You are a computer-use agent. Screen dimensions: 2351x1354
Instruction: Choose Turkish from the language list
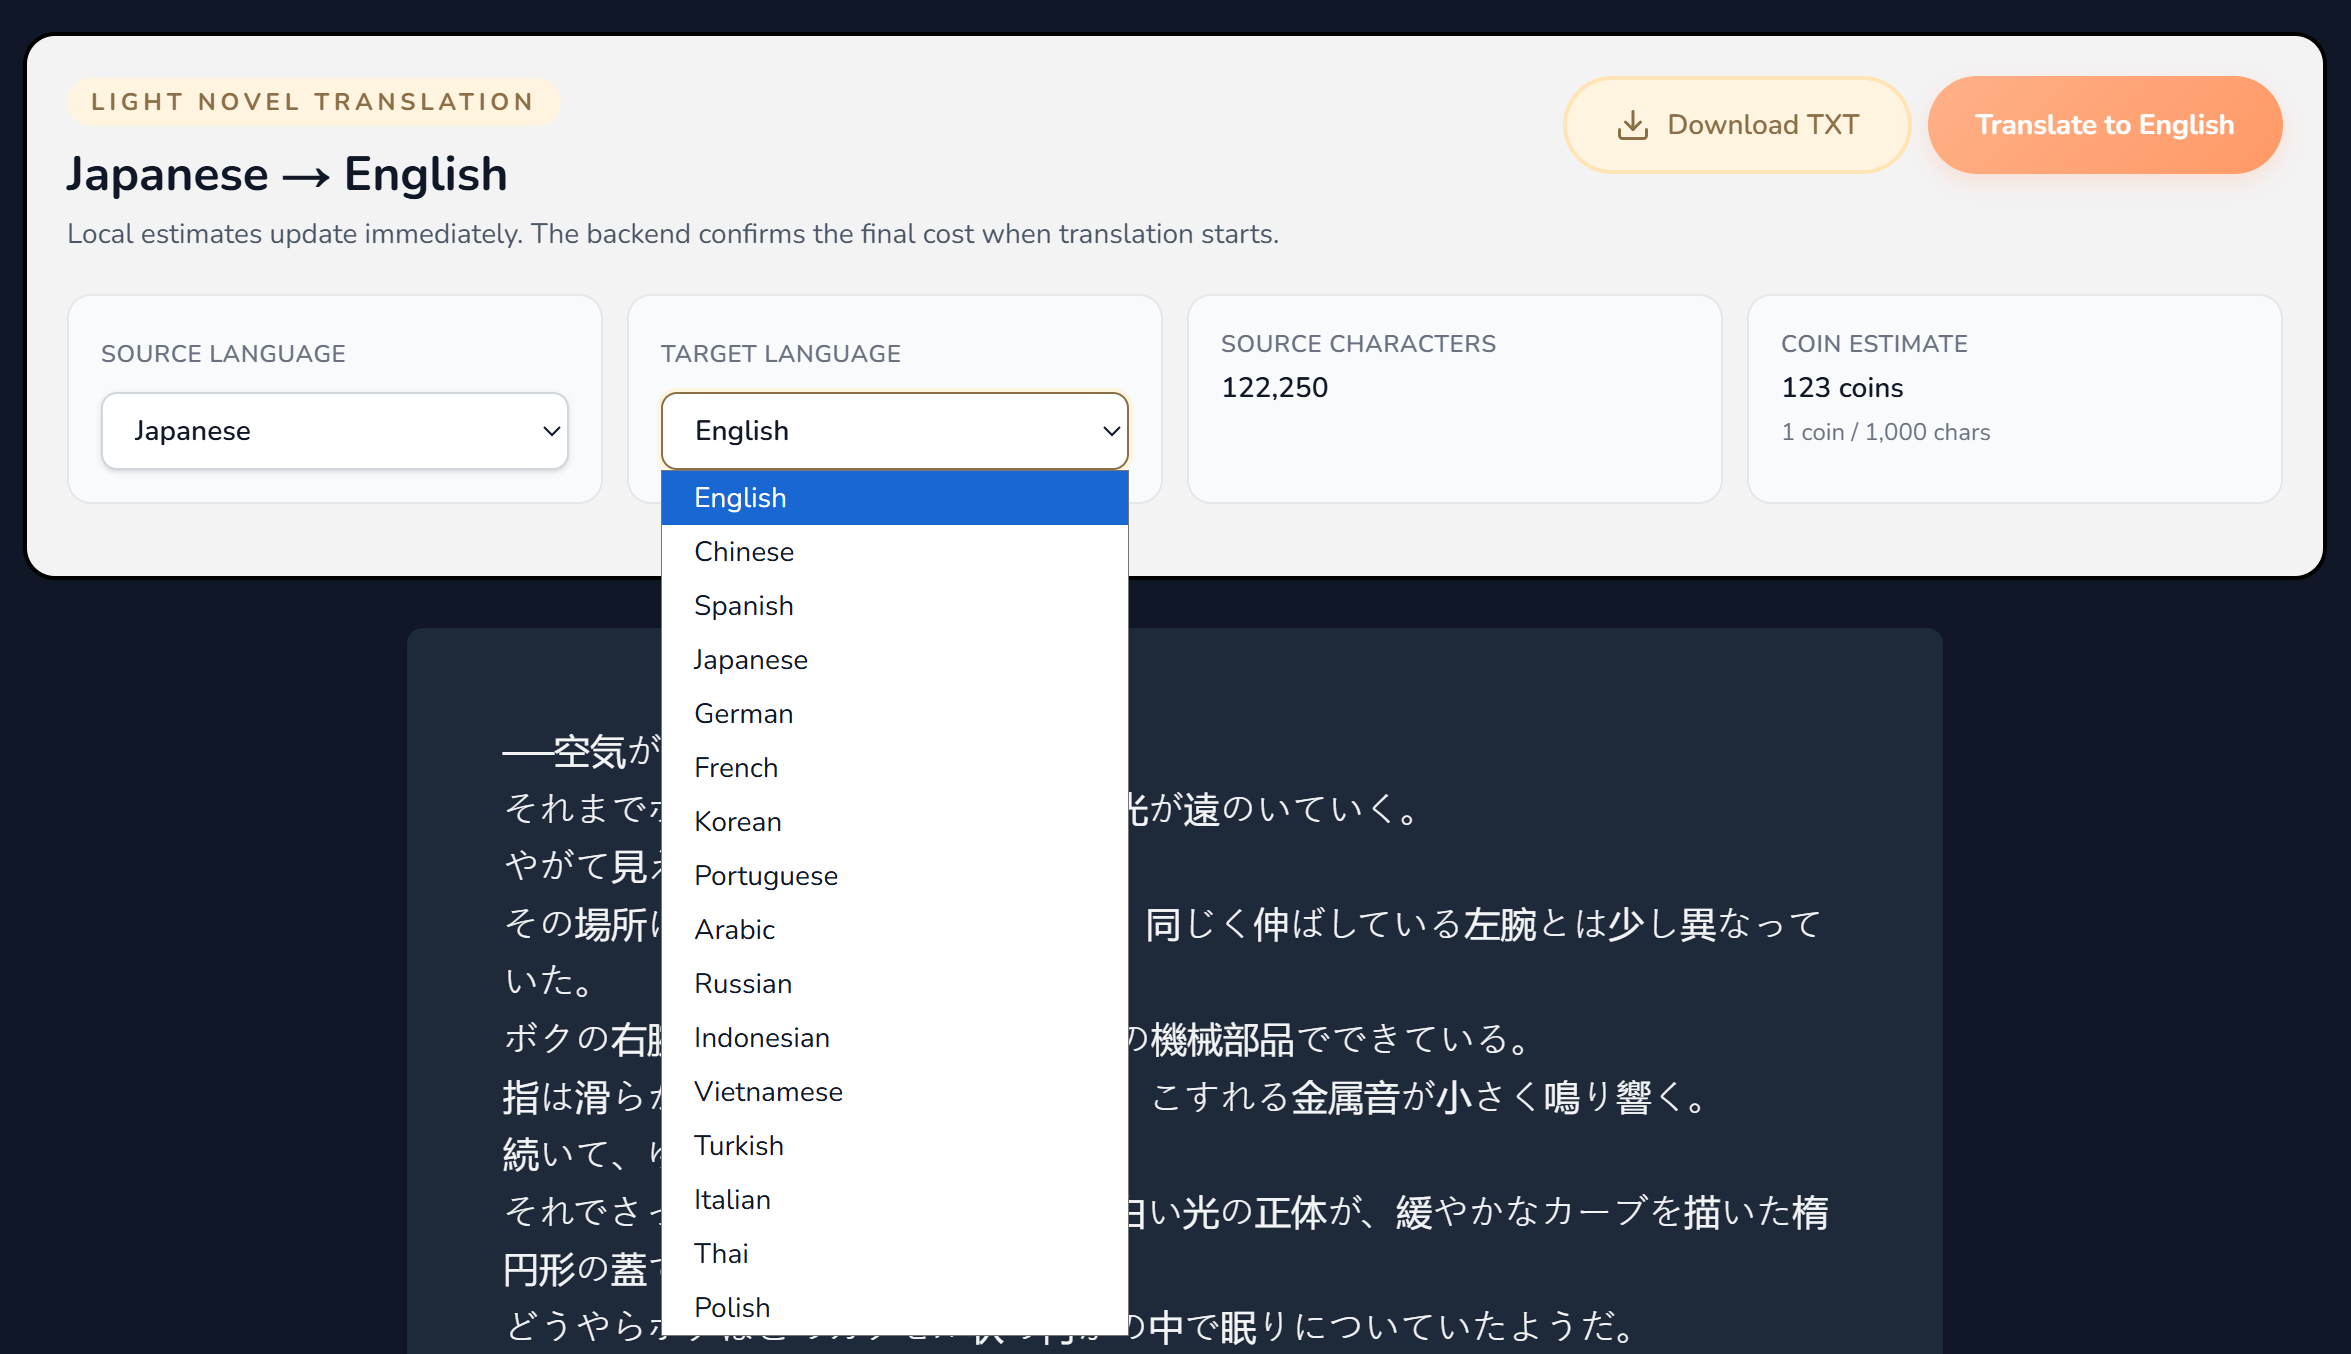(x=894, y=1146)
